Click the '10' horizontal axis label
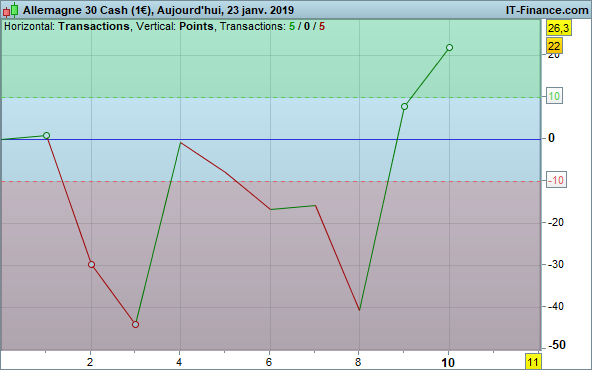 (448, 363)
